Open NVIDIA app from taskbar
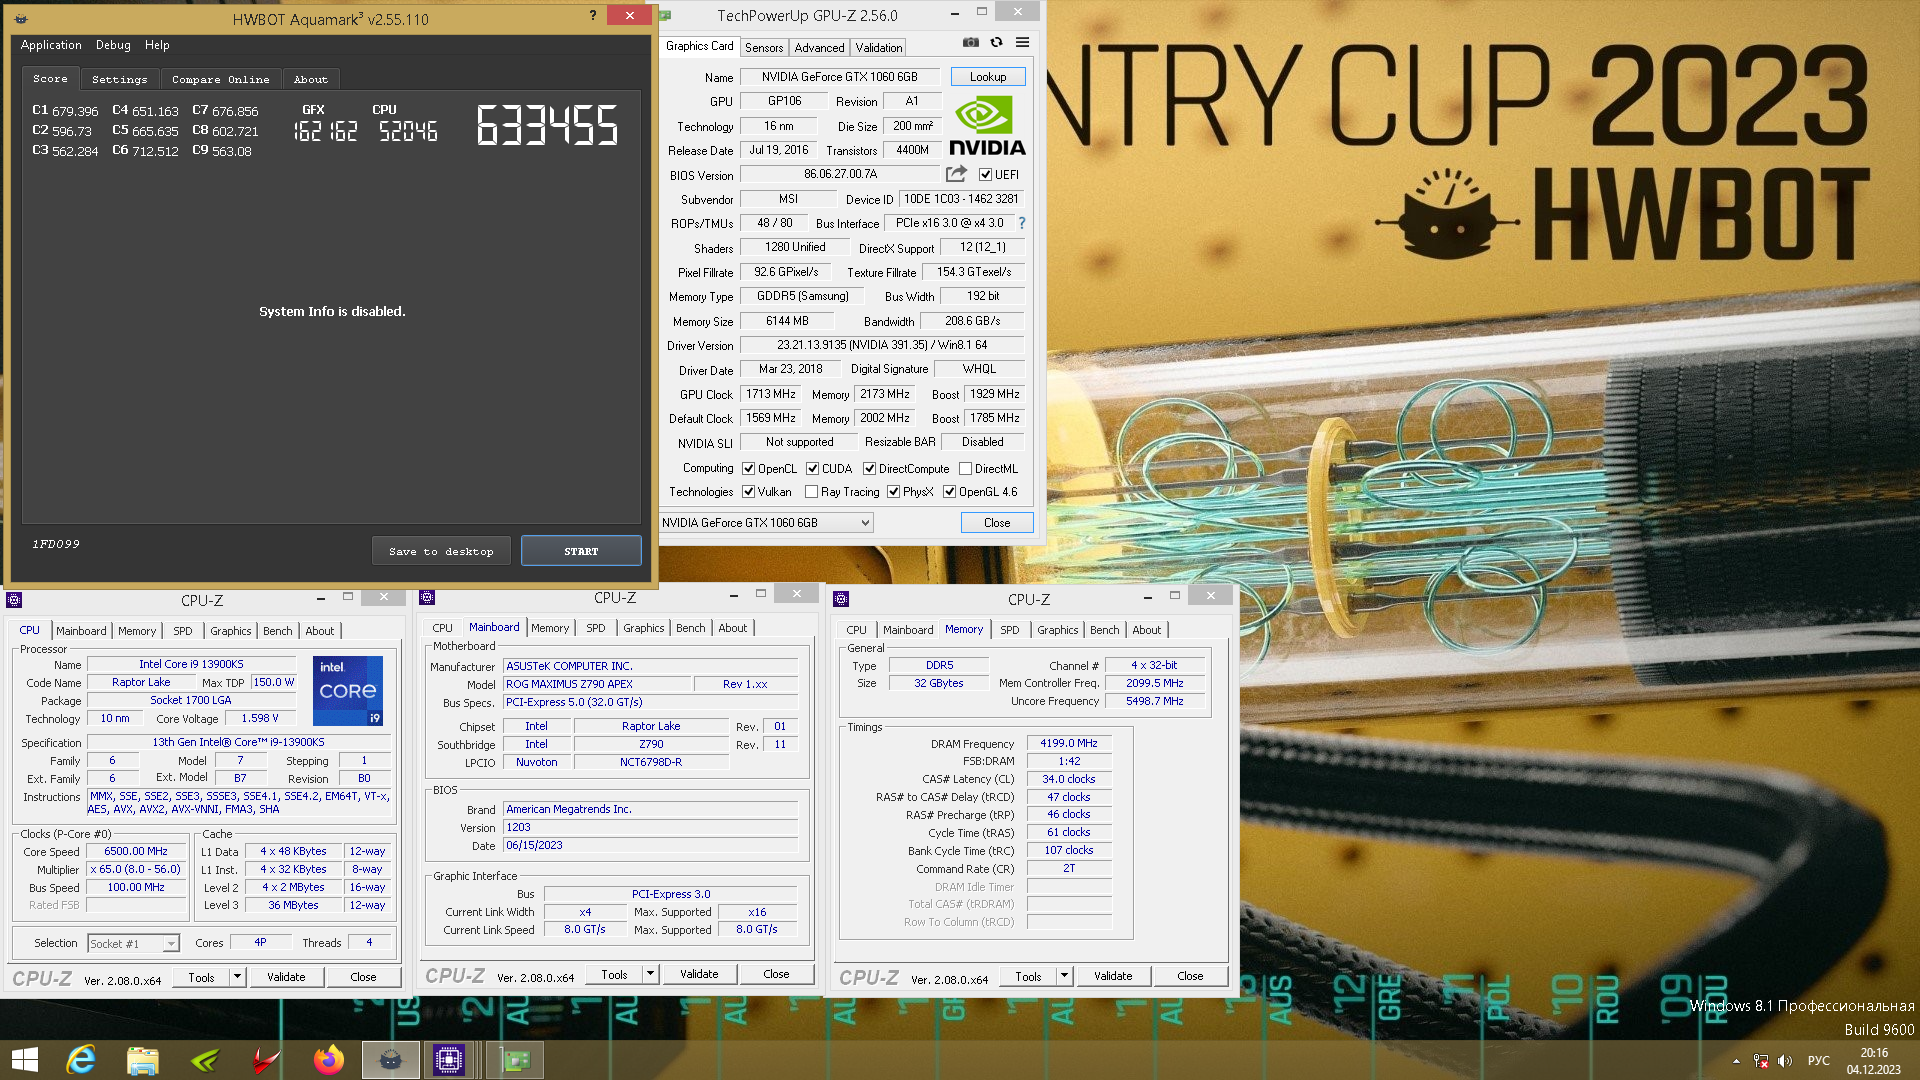Image resolution: width=1920 pixels, height=1080 pixels. 205,1060
